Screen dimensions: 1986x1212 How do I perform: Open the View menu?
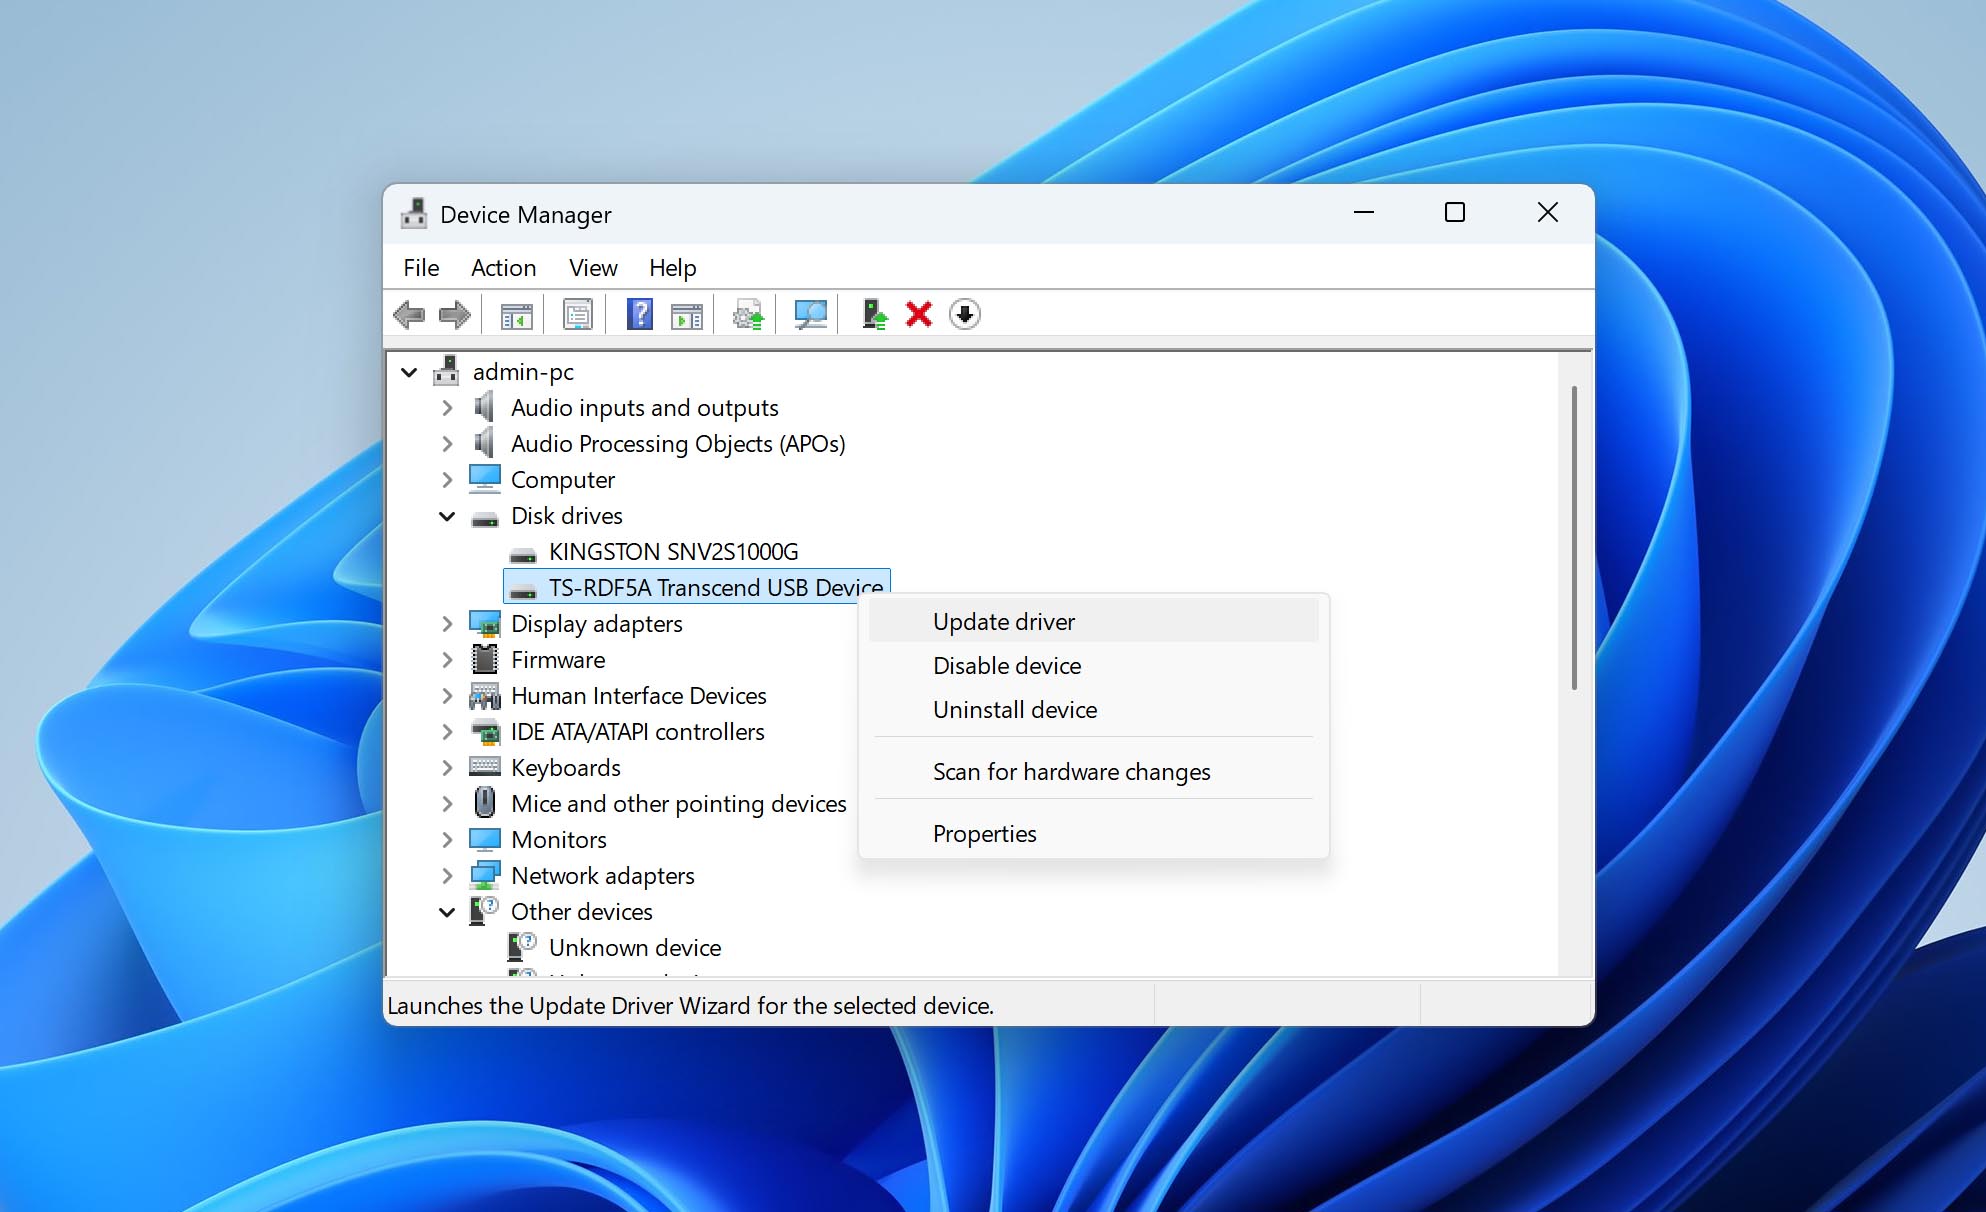tap(592, 267)
